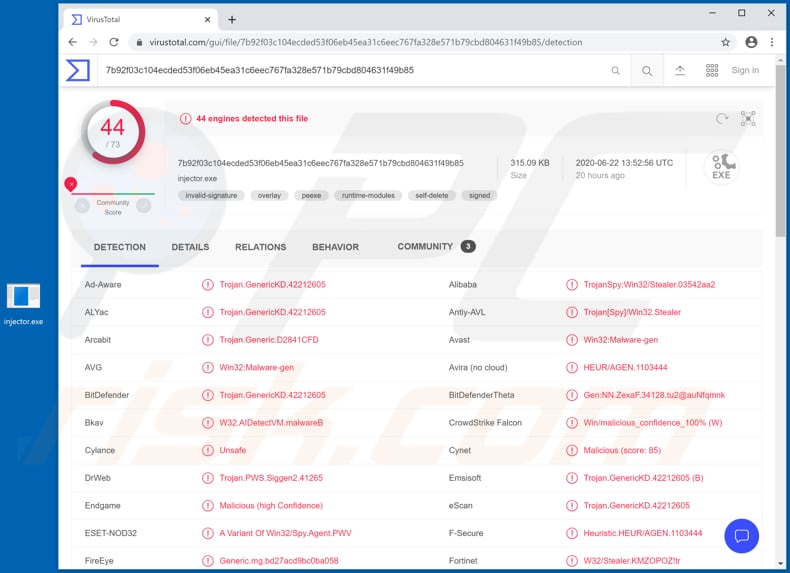Screen dimensions: 790x573
Task: Click the overlay tag
Action: pyautogui.click(x=269, y=196)
